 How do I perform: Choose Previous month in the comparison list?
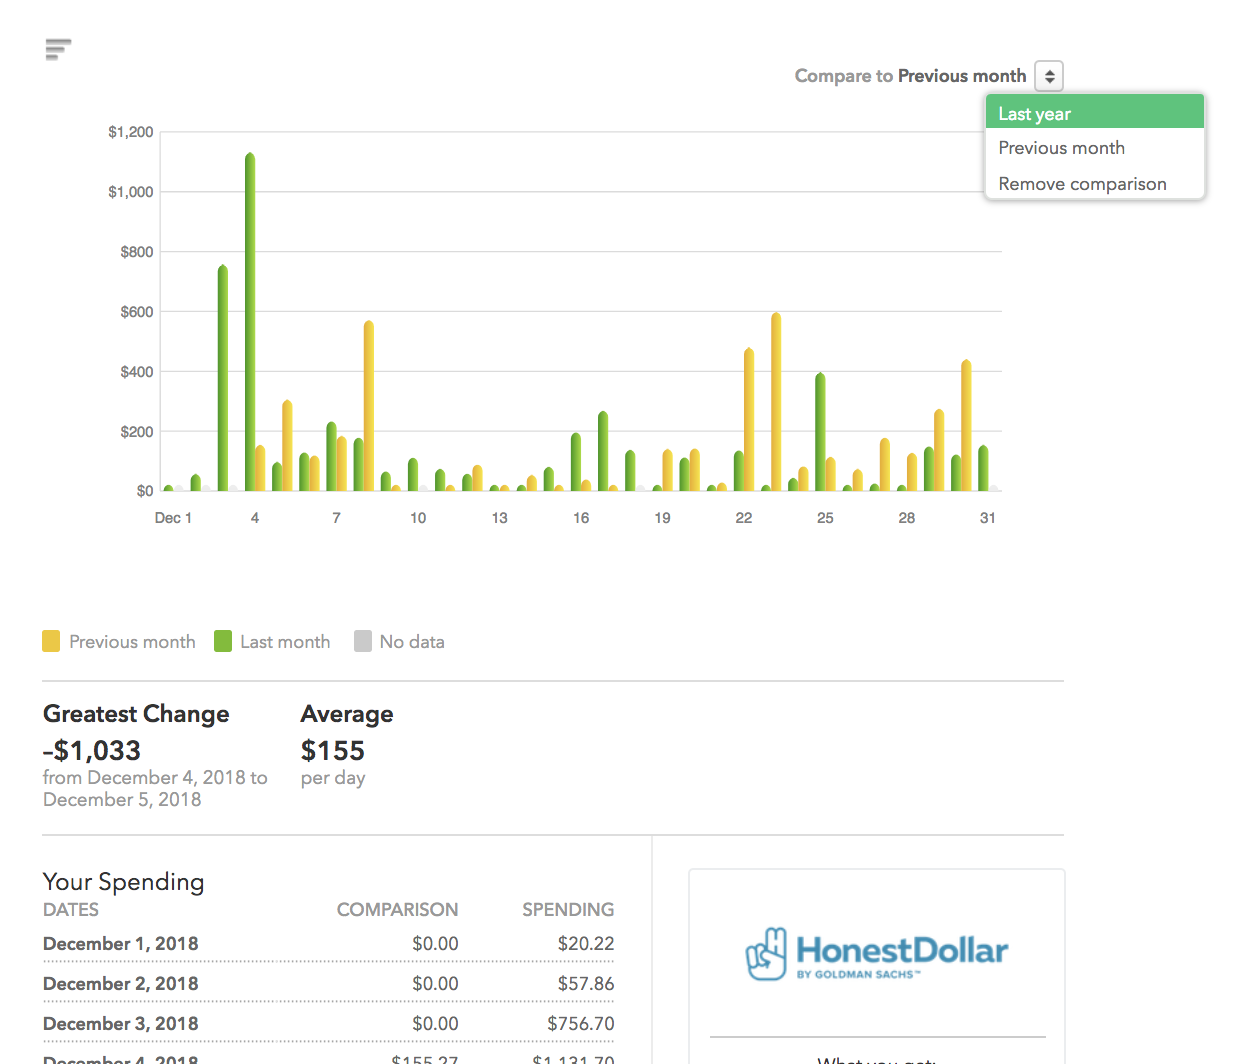[x=1061, y=147]
